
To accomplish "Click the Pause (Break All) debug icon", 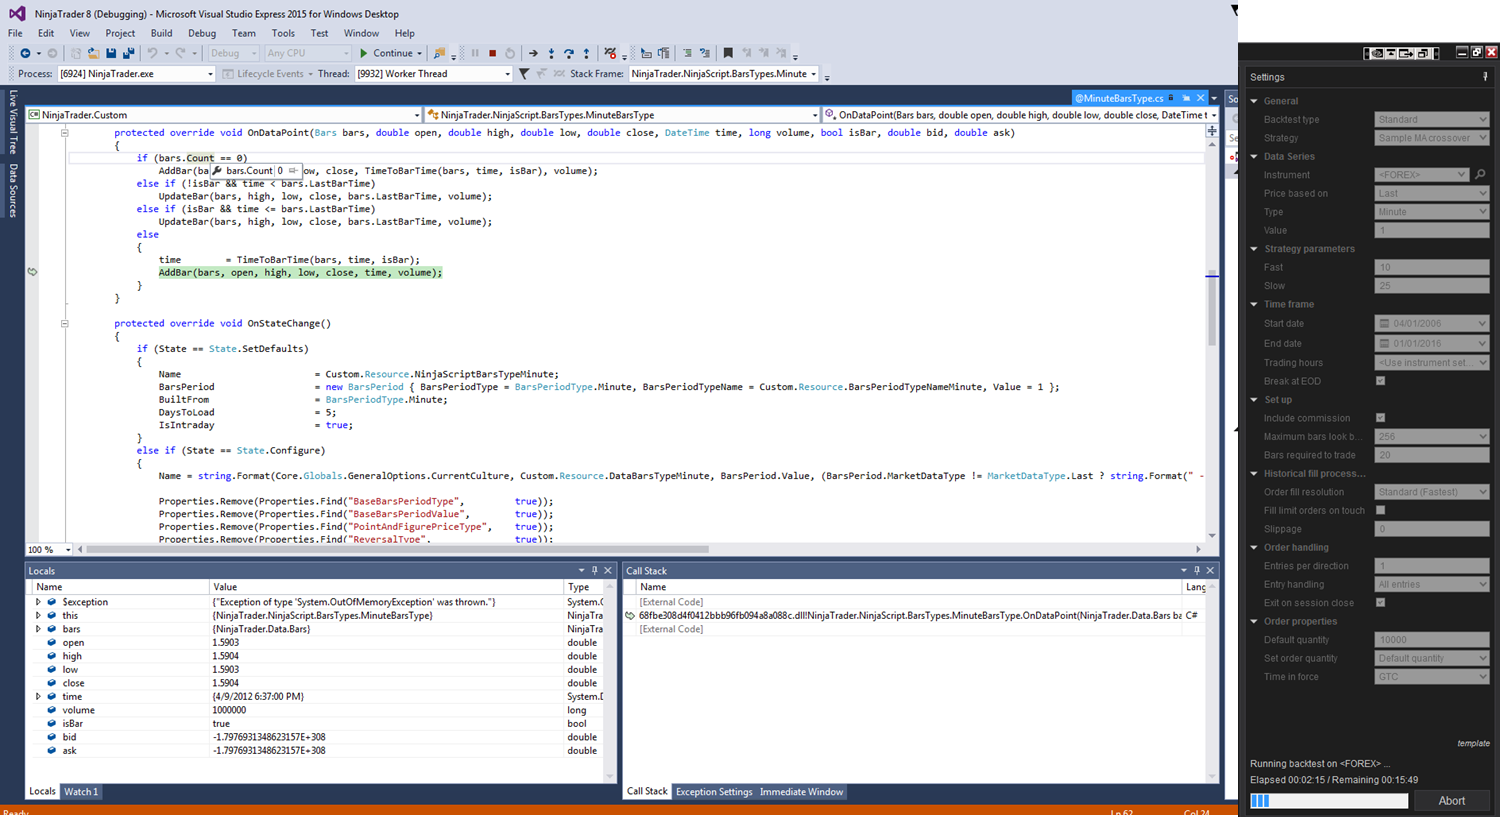I will pyautogui.click(x=475, y=53).
